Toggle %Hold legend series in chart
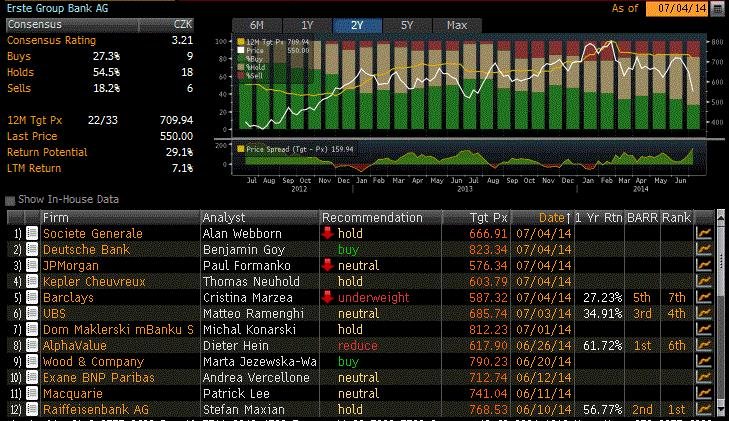 click(241, 67)
